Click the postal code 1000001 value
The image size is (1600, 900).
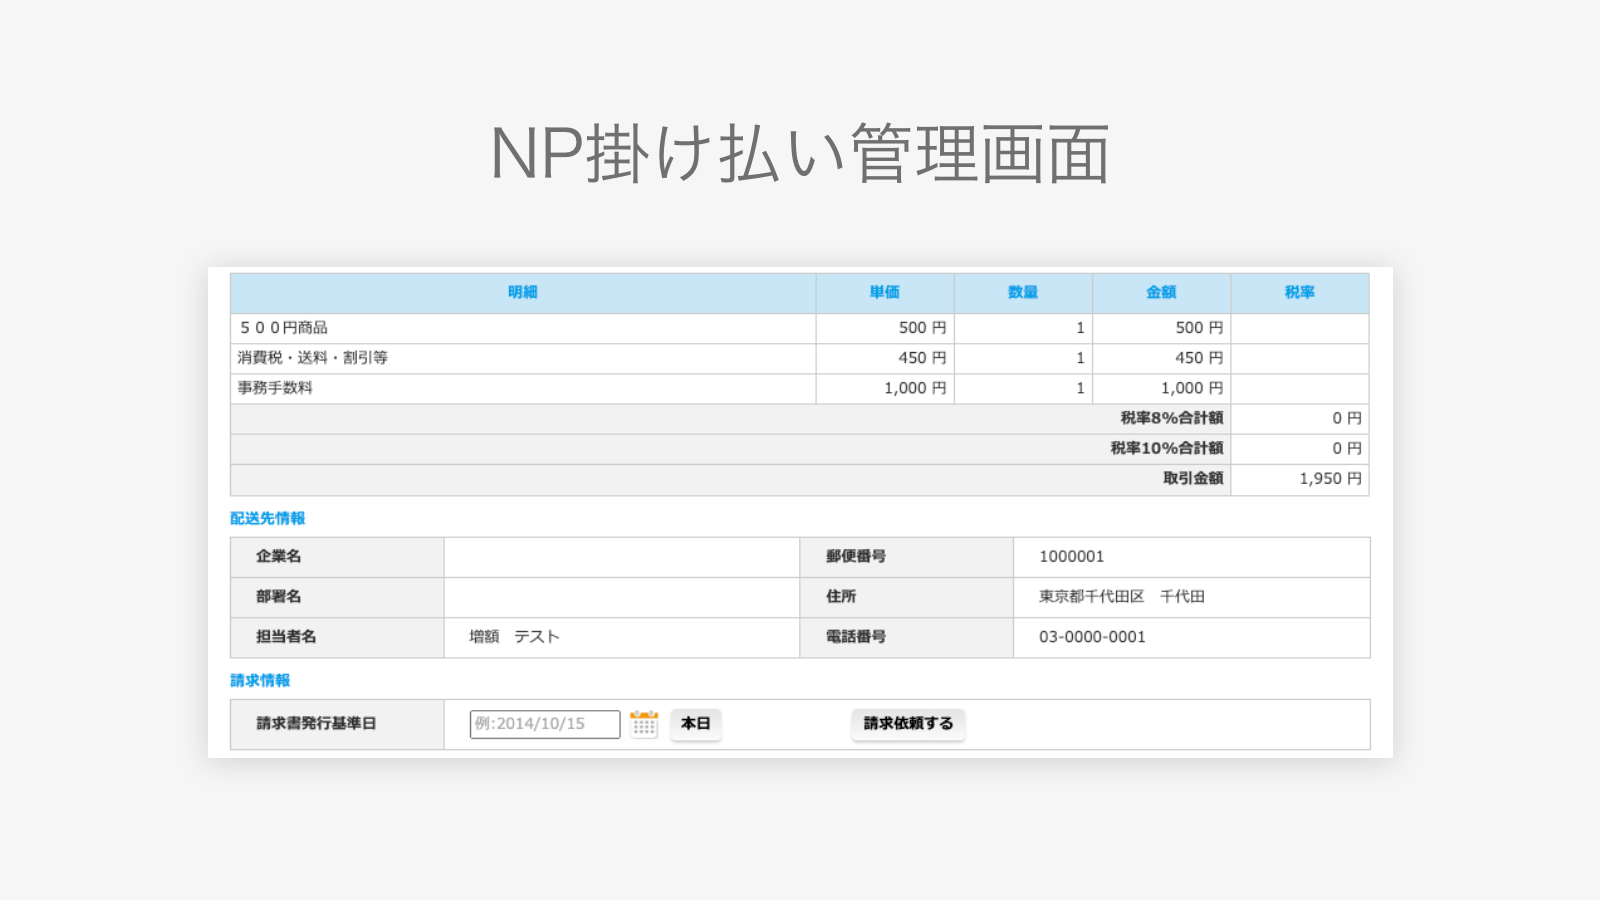pyautogui.click(x=1072, y=557)
